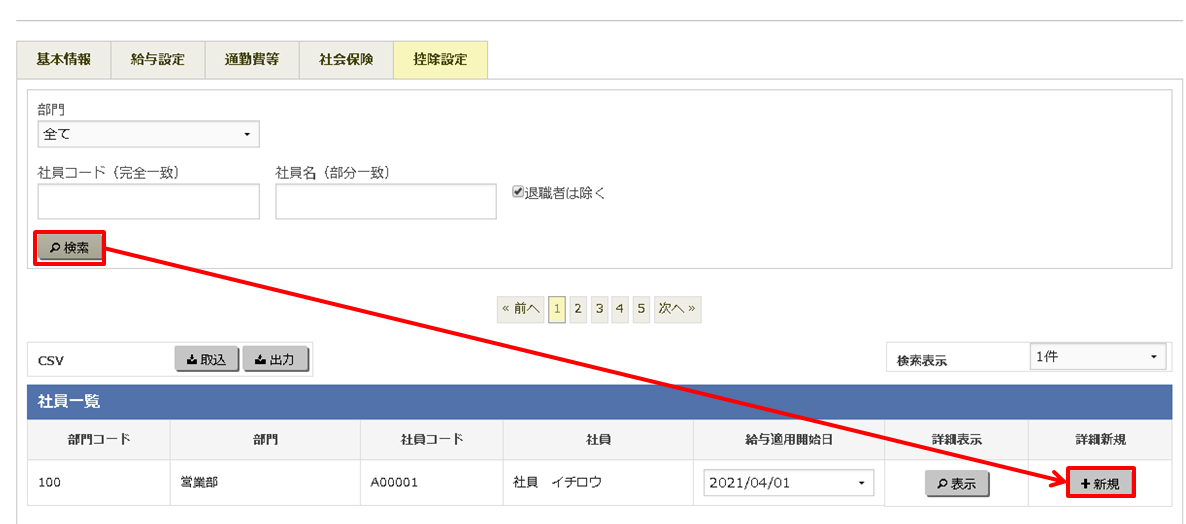
Task: Jump to page 3 in pagination
Action: click(599, 310)
